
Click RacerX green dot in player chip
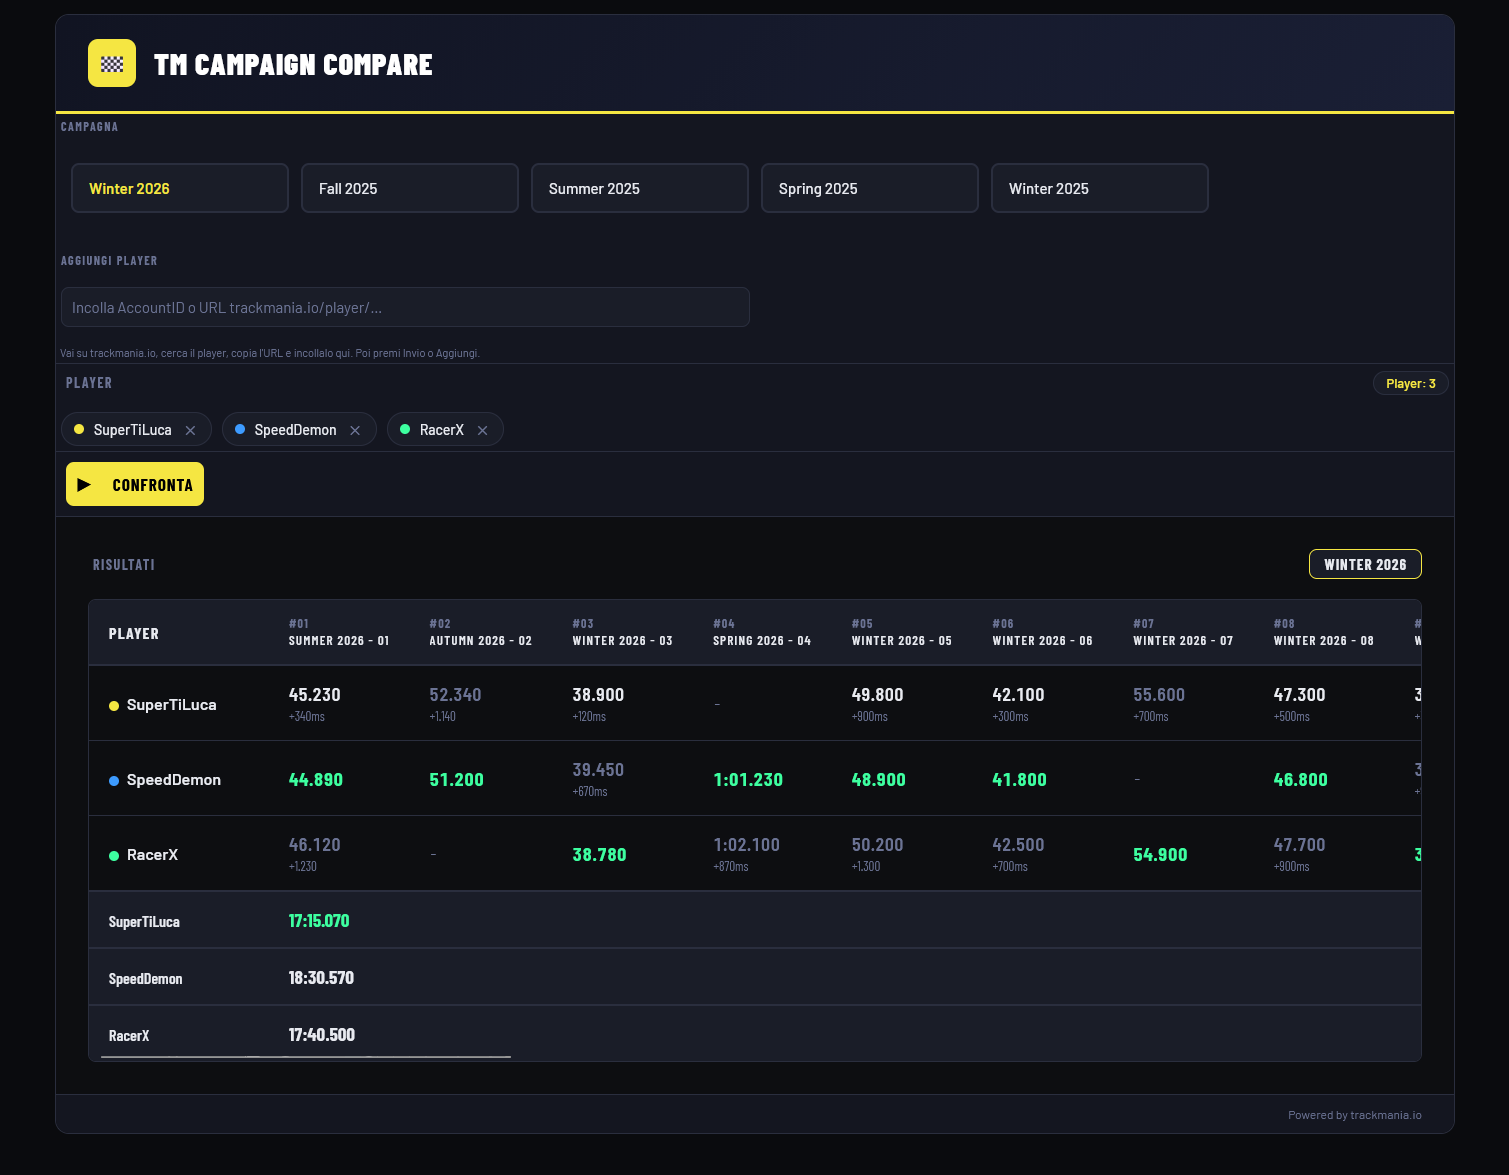pos(405,429)
